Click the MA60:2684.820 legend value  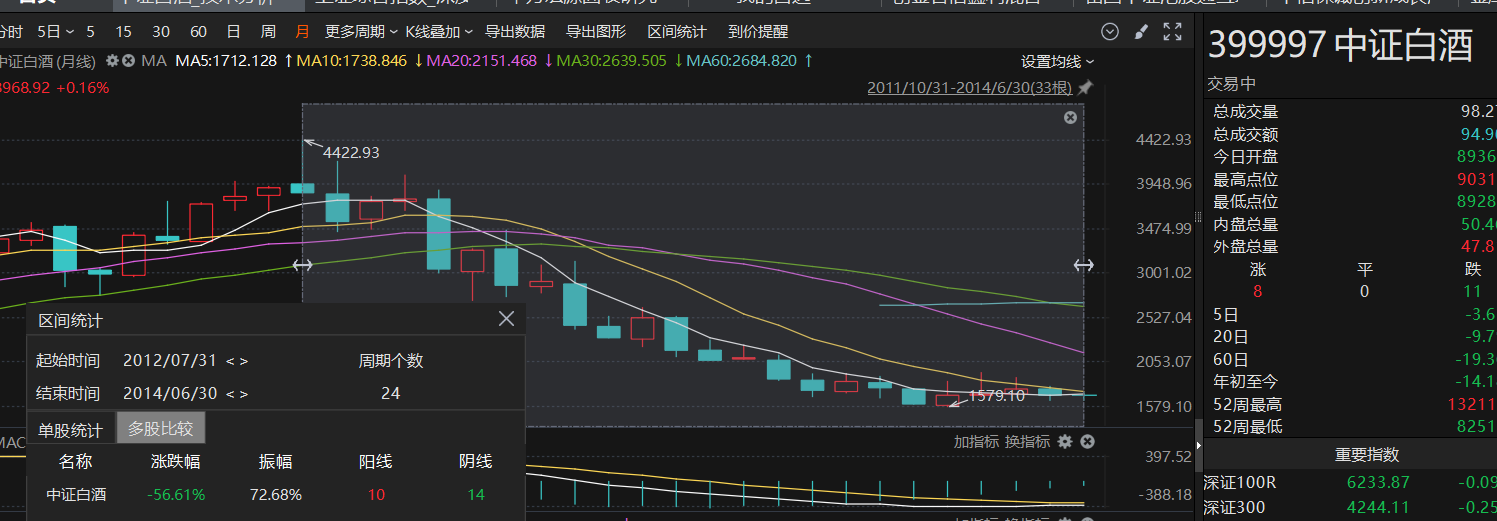[x=741, y=61]
